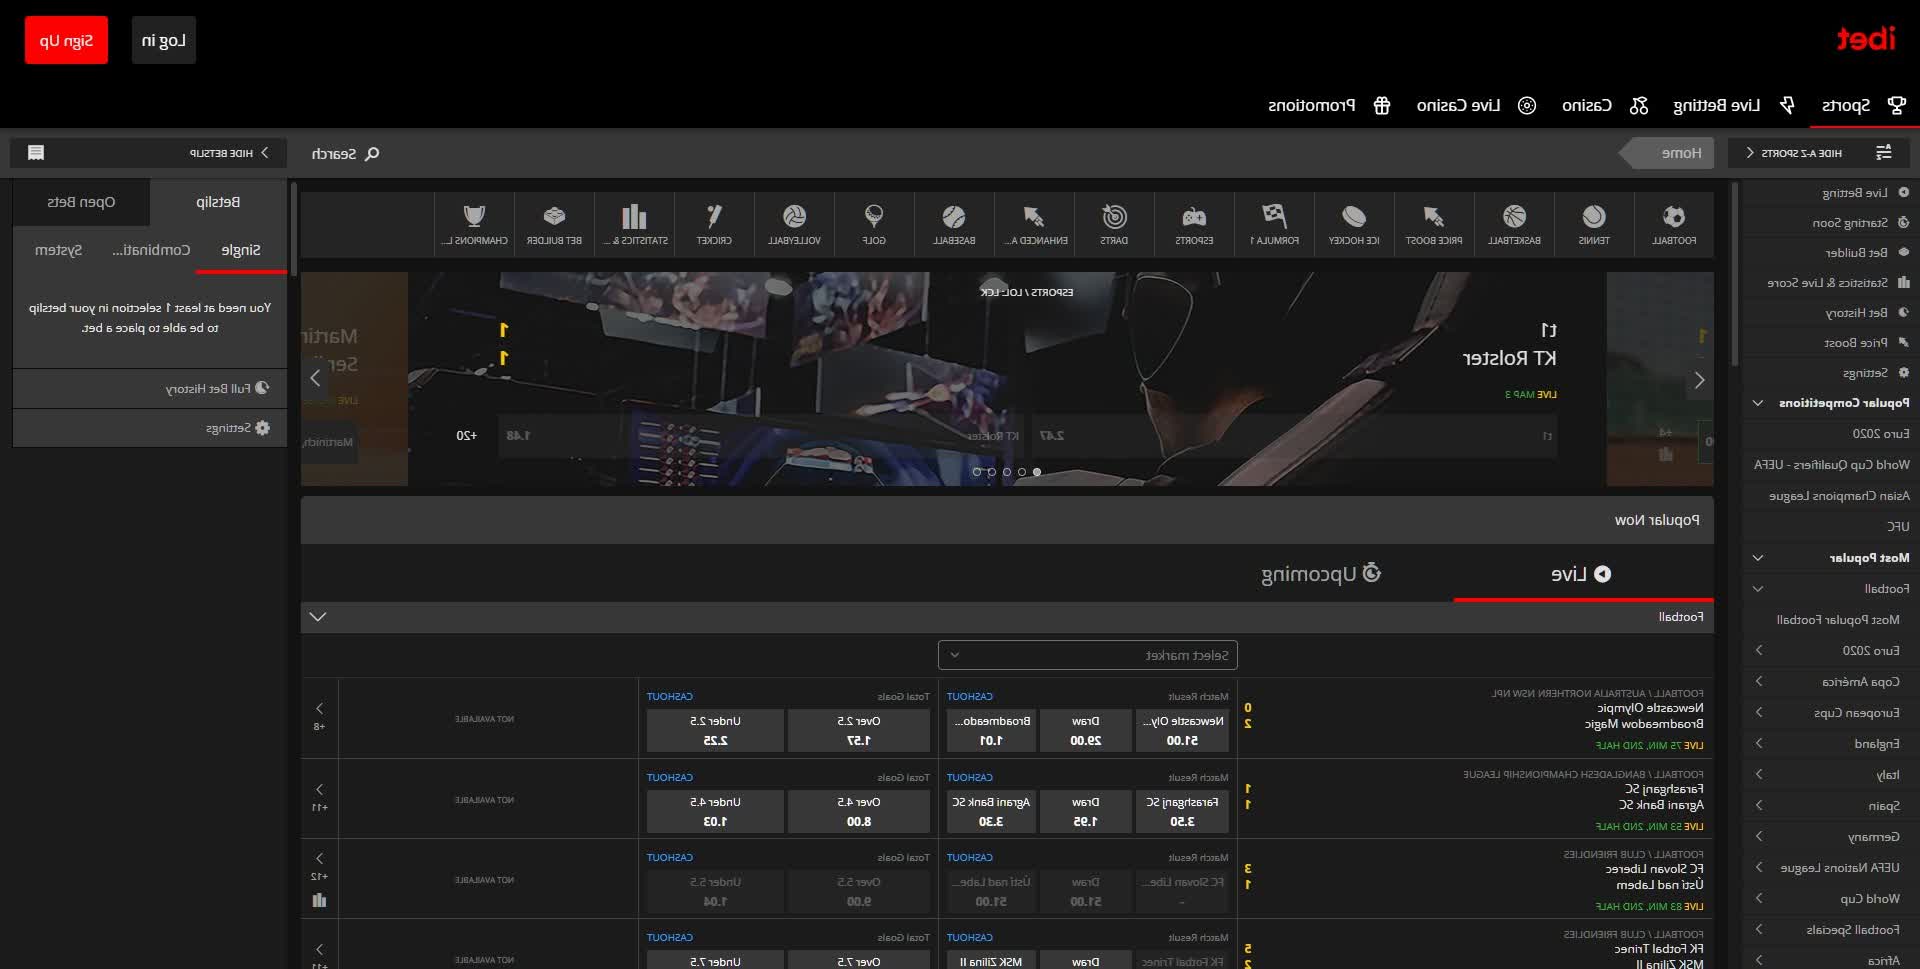Select Draw odds 29.00 for Newcastle Olympic match
The width and height of the screenshot is (1920, 969).
click(1085, 731)
